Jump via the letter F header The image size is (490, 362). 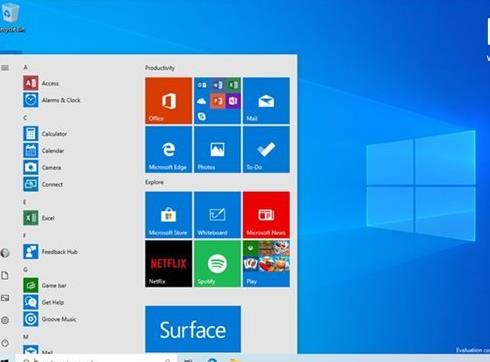[x=25, y=236]
